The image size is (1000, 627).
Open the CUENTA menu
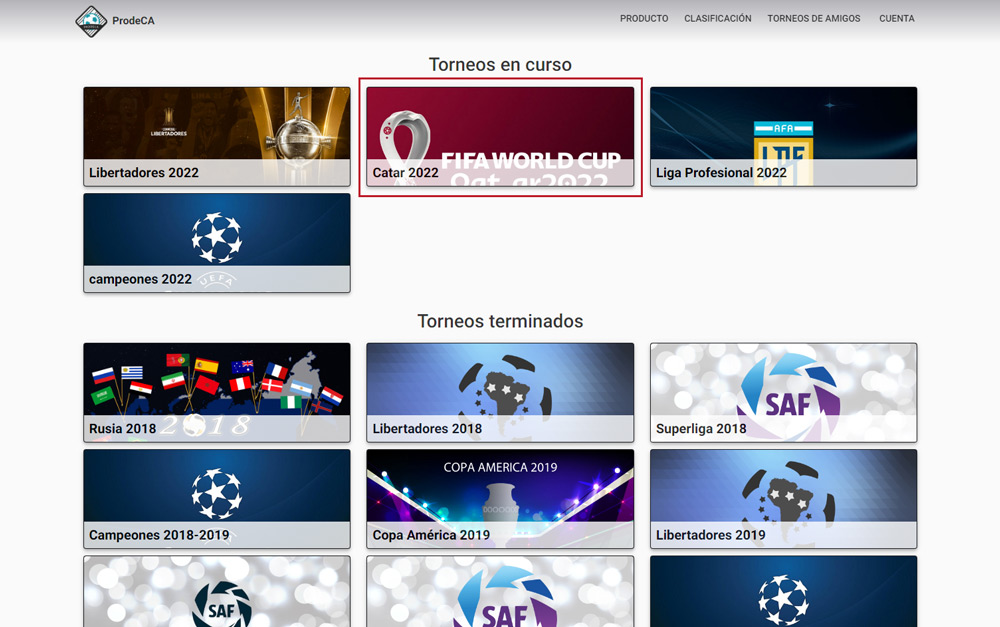tap(896, 19)
